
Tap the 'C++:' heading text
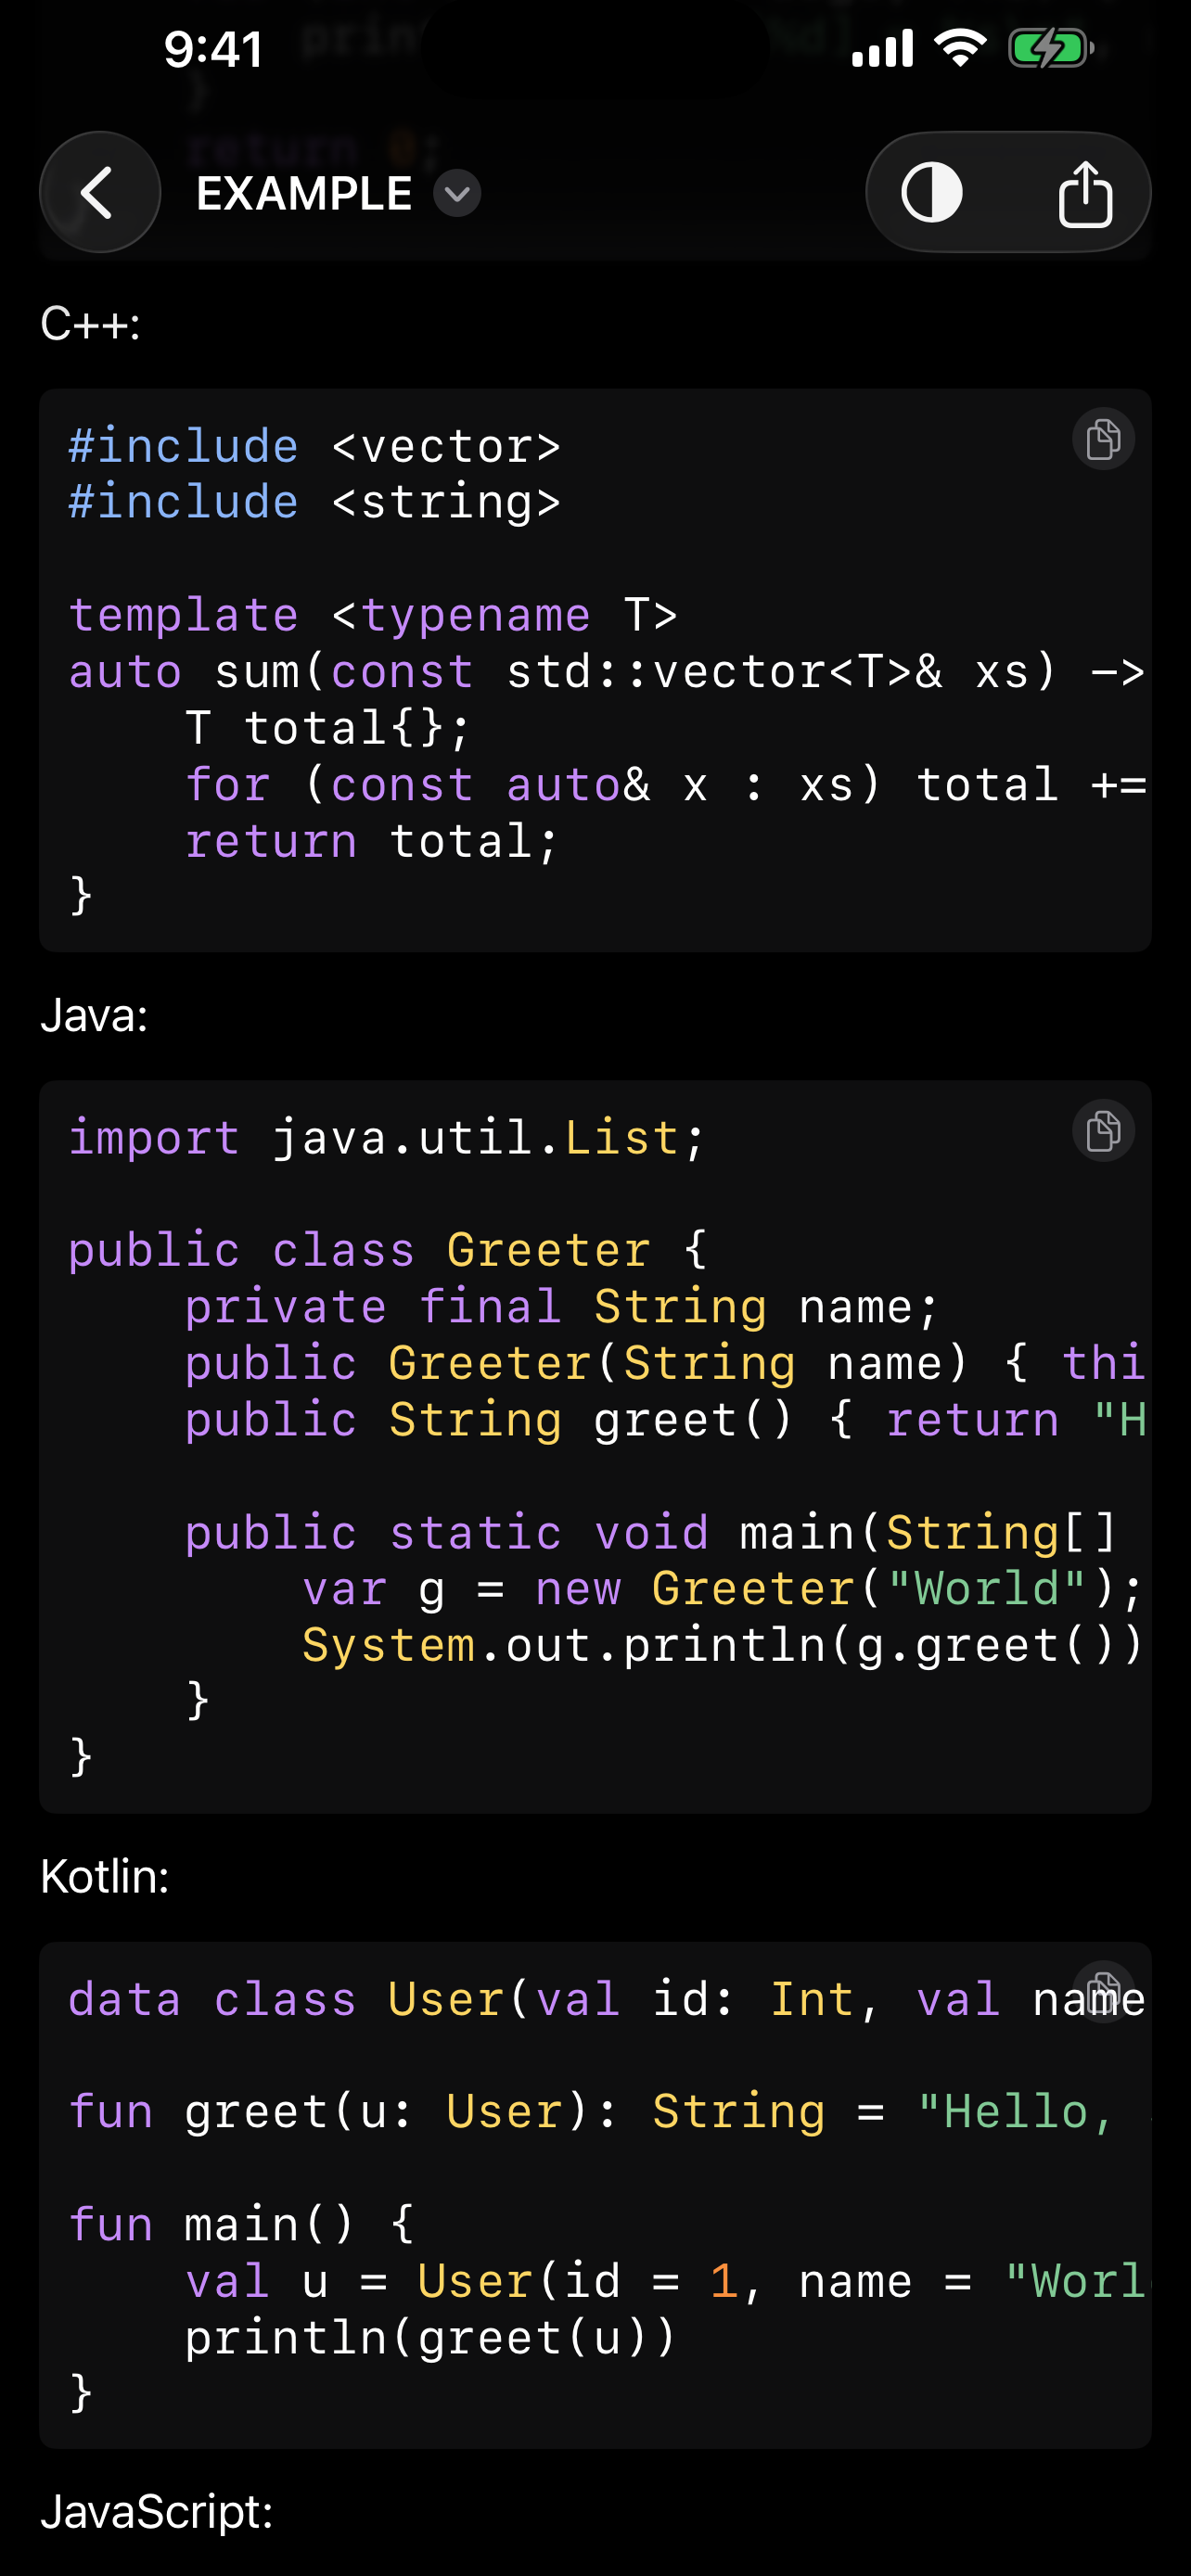[x=90, y=324]
